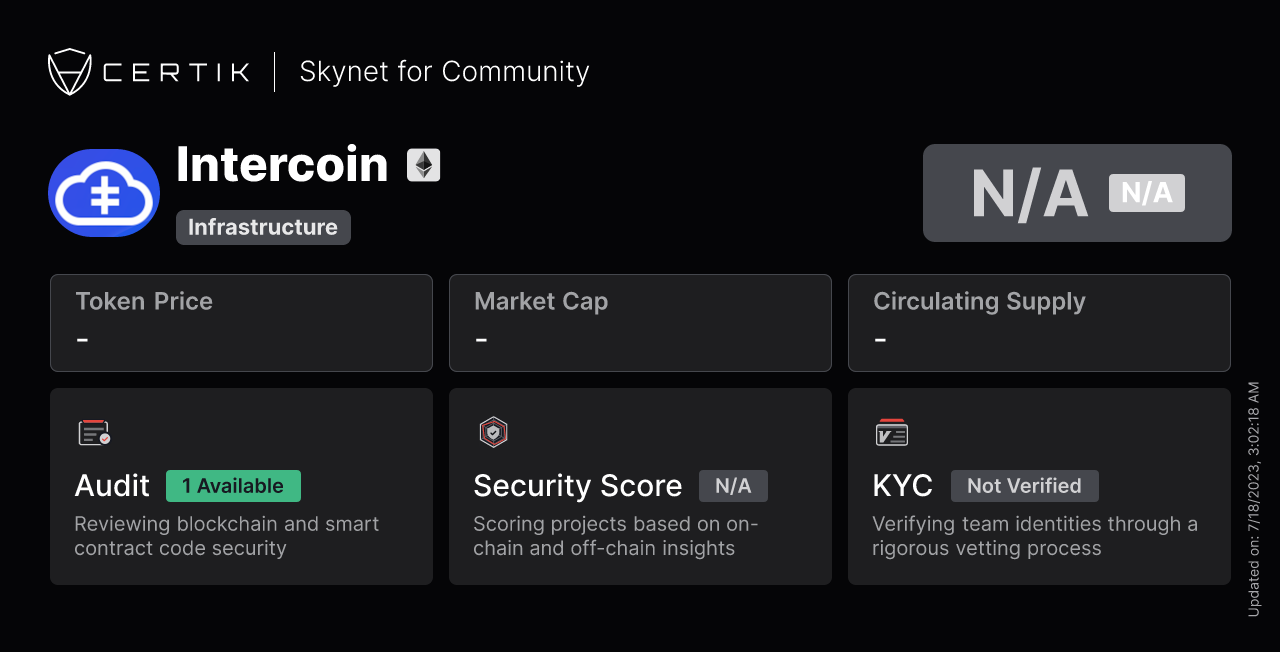Click the Security Score shield icon
Image resolution: width=1280 pixels, height=652 pixels.
pyautogui.click(x=492, y=432)
